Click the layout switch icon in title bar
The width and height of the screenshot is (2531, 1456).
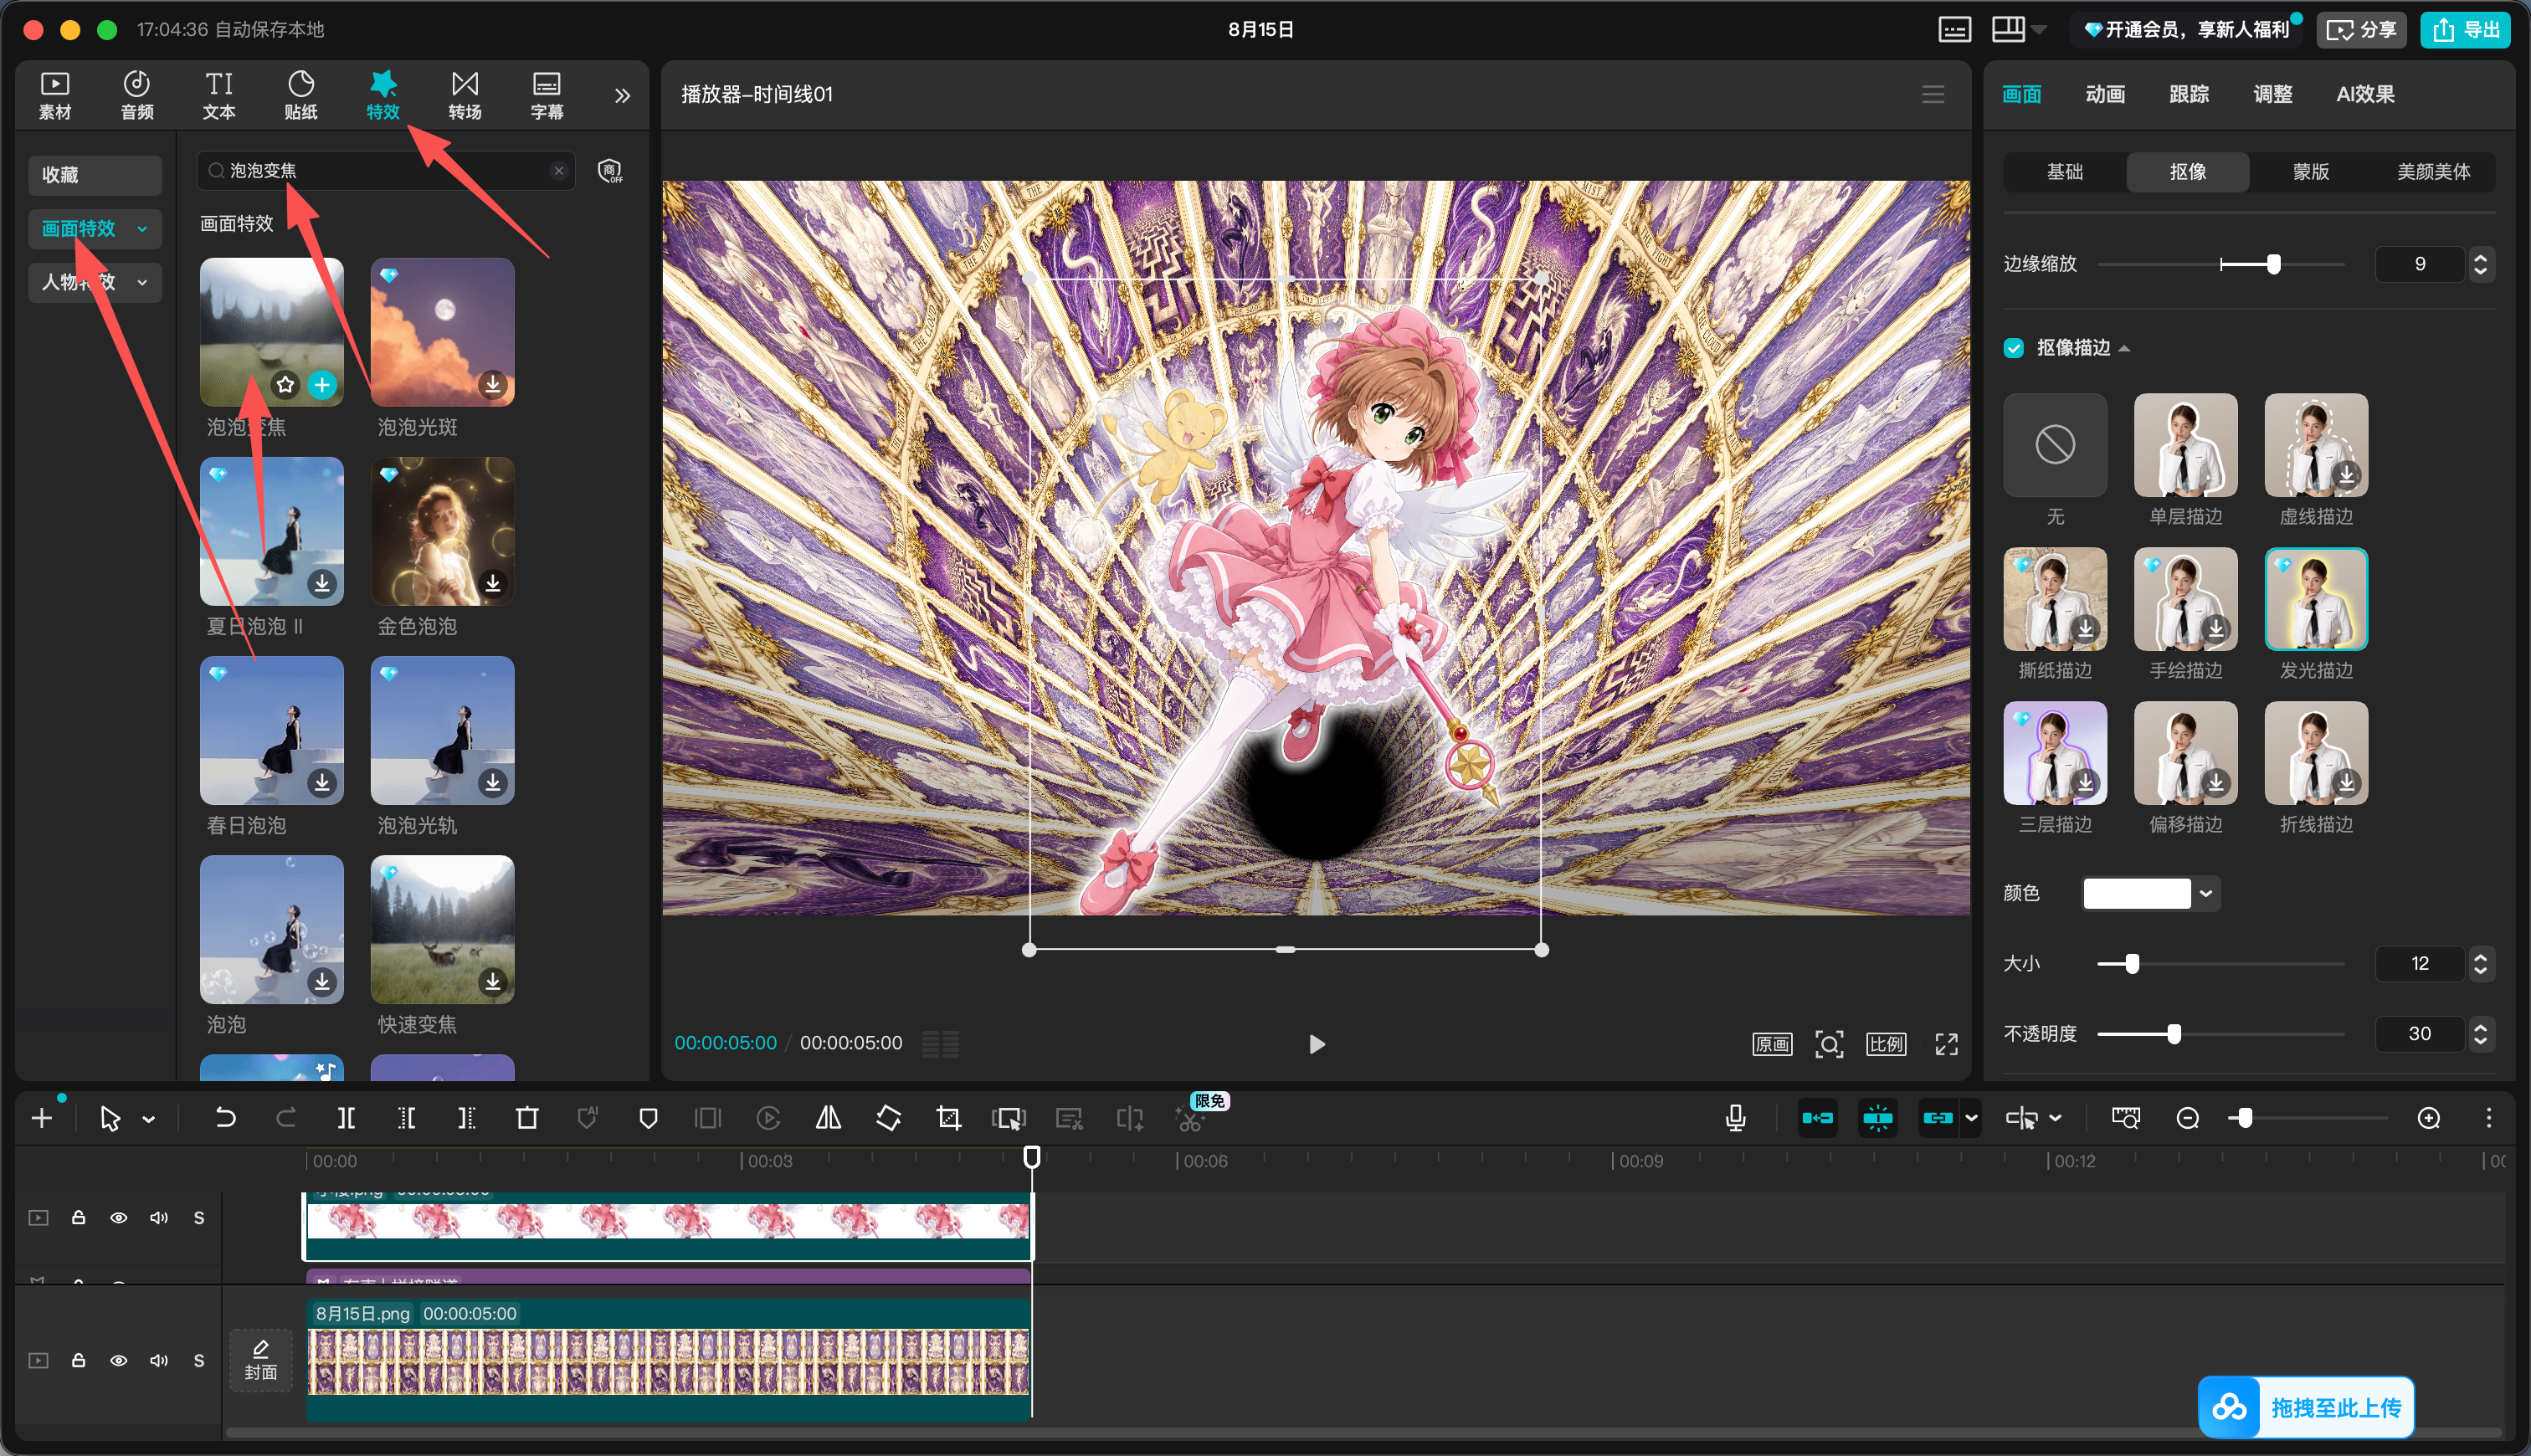coord(2008,29)
